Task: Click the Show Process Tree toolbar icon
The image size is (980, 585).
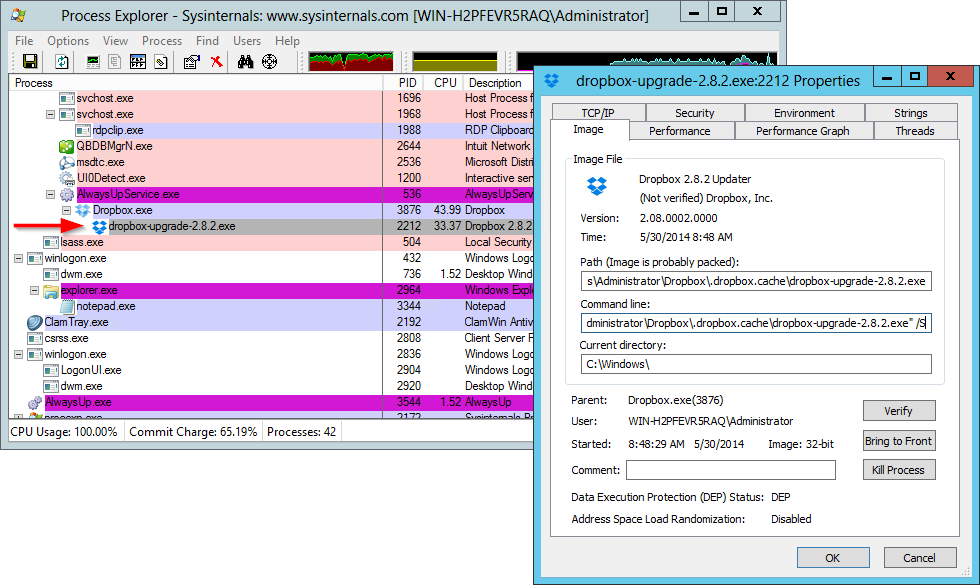Action: [114, 61]
